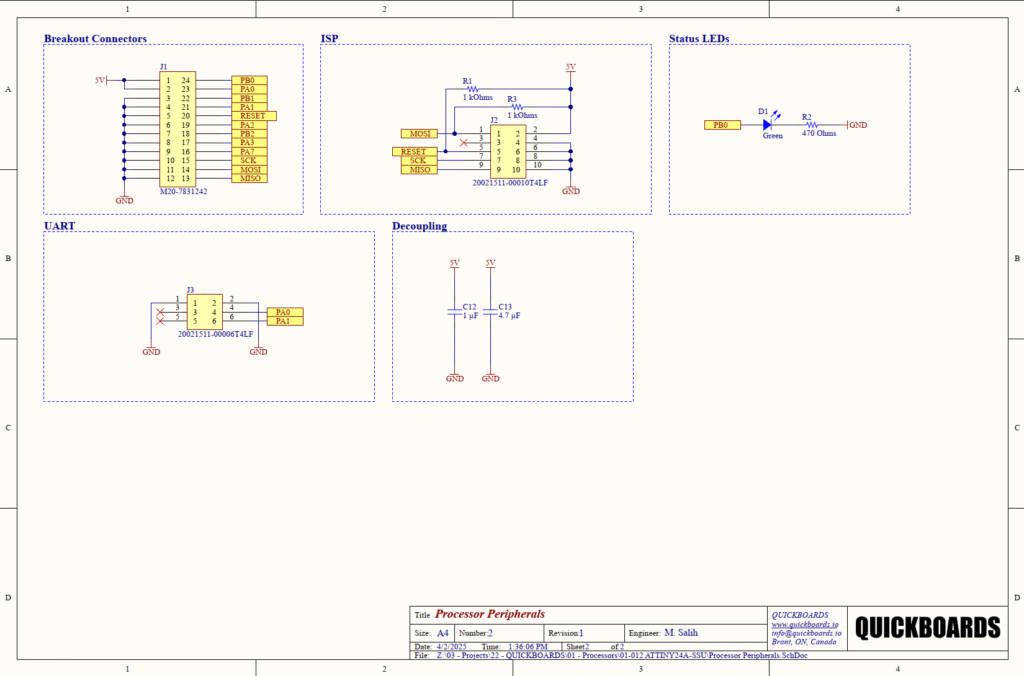Click the PB0 port in Status LEDs
The image size is (1024, 676).
coord(720,125)
